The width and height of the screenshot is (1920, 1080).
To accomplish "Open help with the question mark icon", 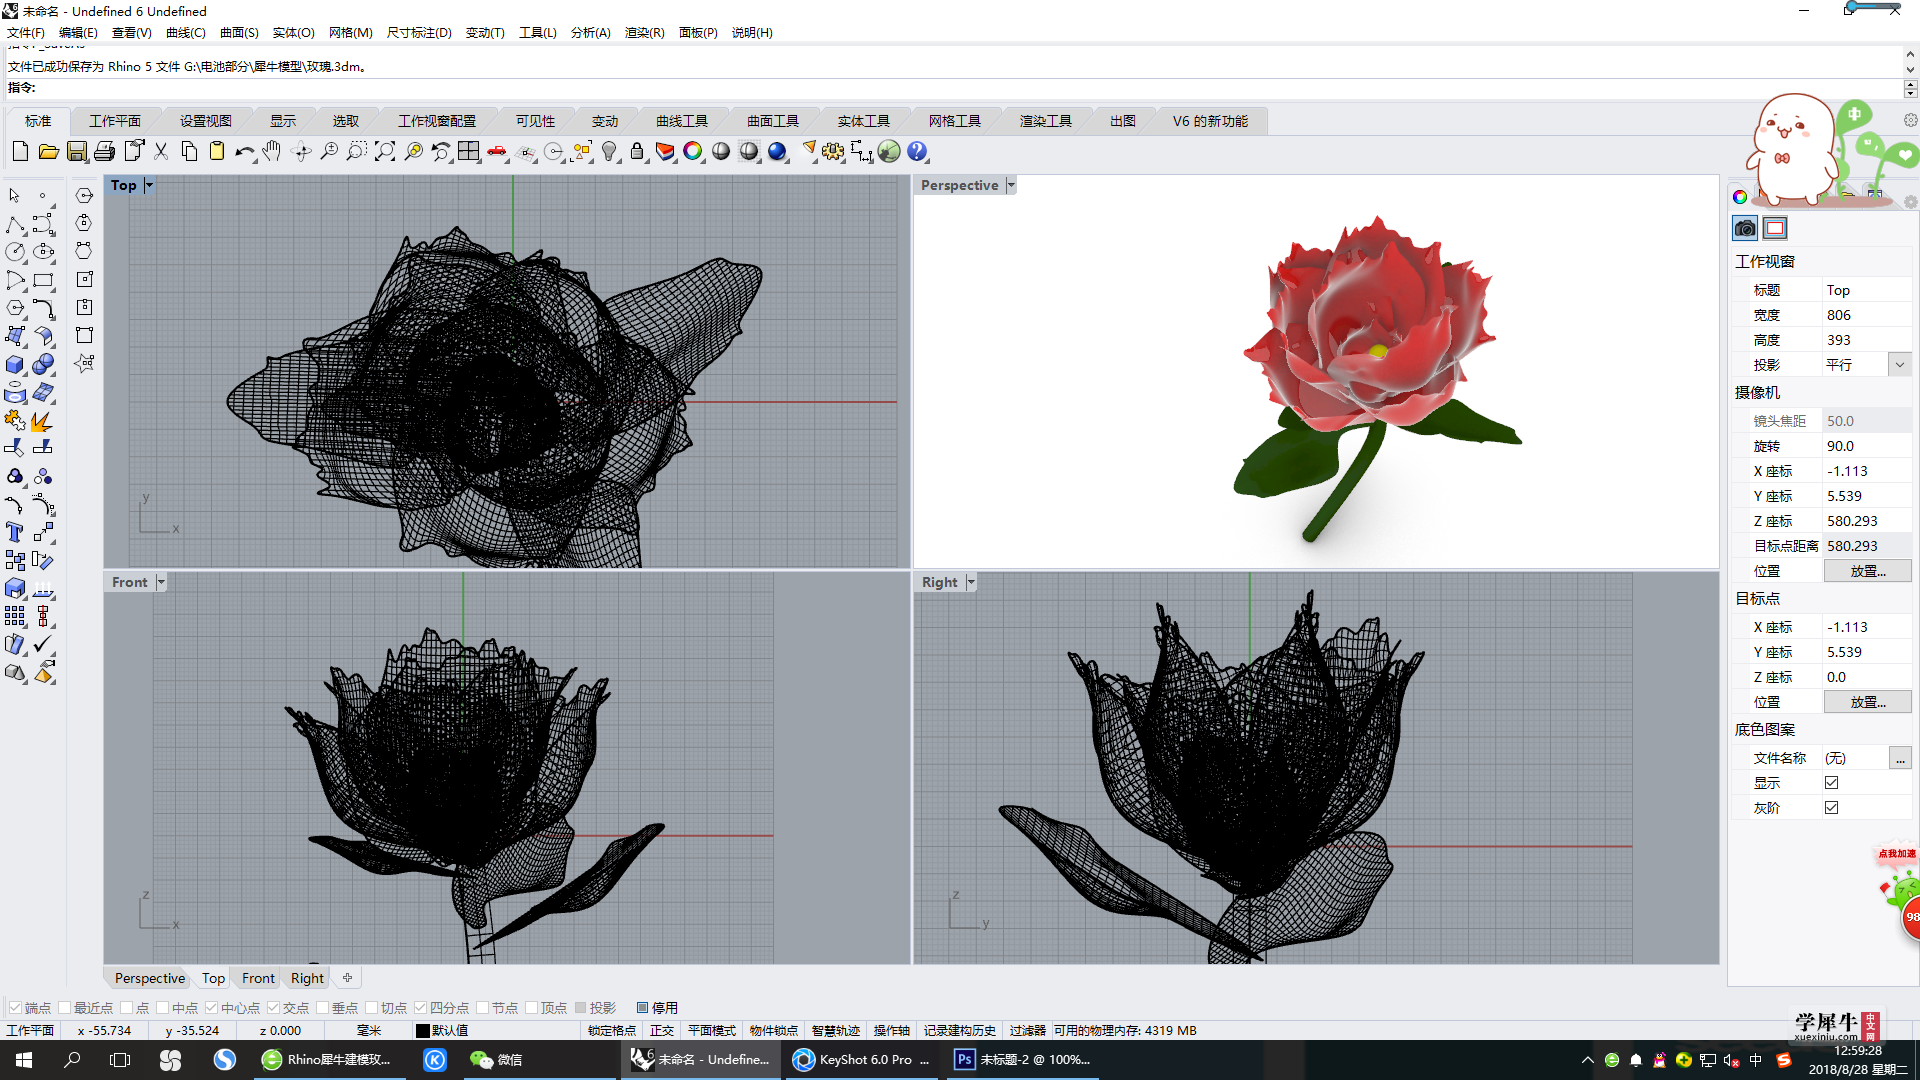I will pos(917,151).
